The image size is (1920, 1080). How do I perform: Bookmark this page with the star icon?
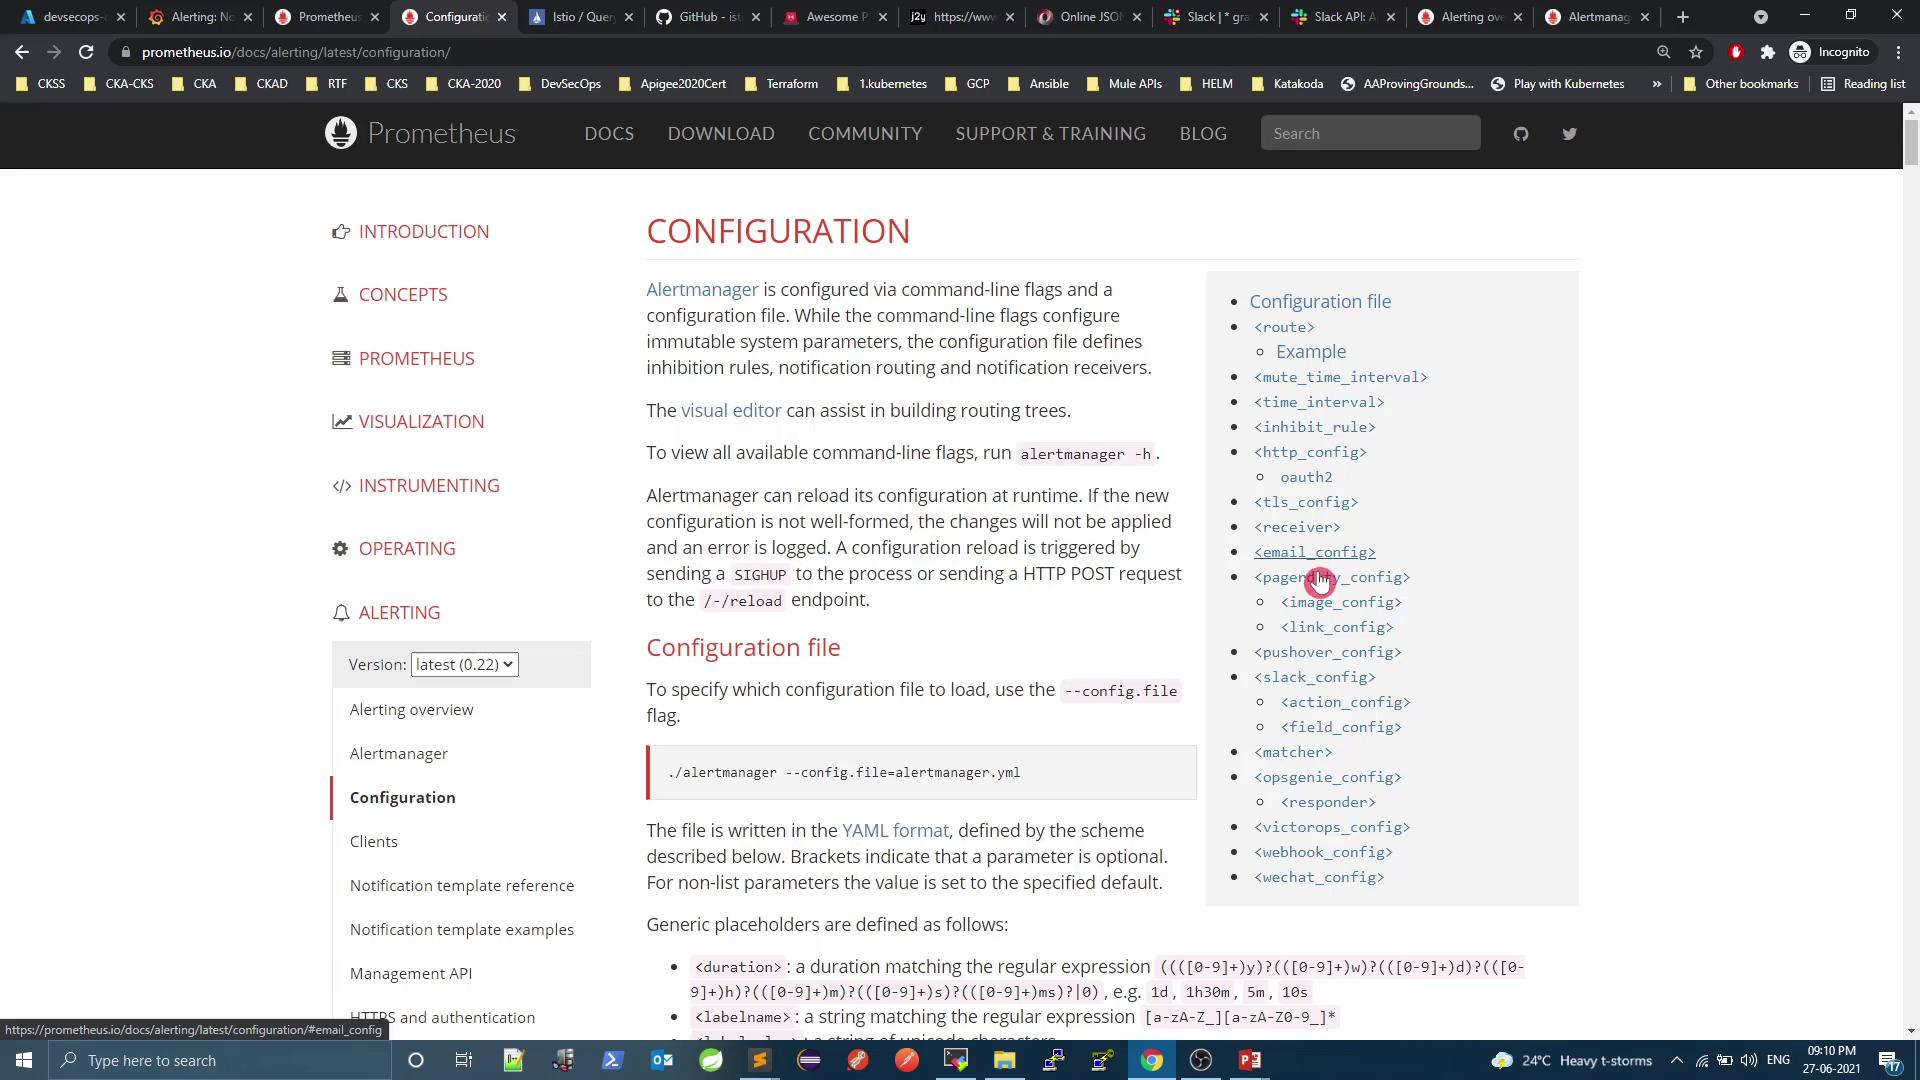point(1696,52)
